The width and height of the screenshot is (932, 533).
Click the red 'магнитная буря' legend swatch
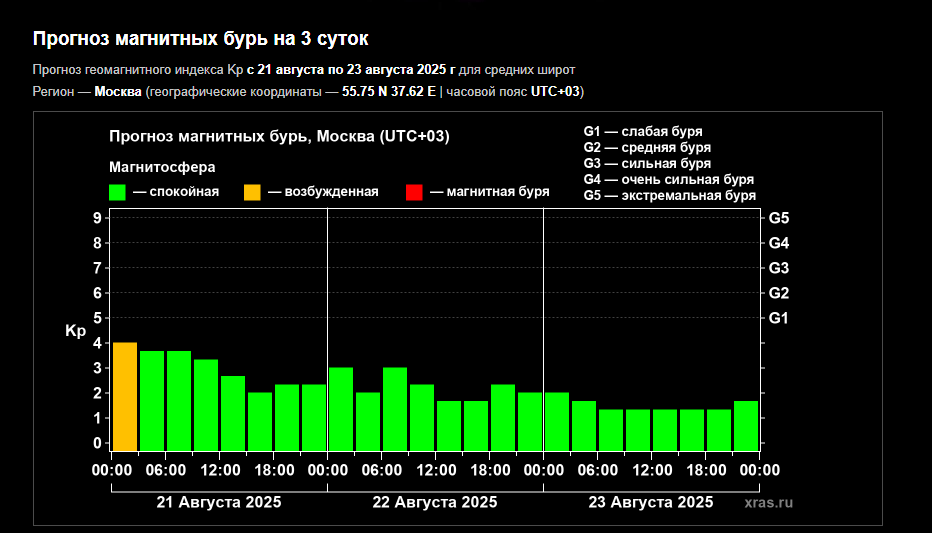414,192
